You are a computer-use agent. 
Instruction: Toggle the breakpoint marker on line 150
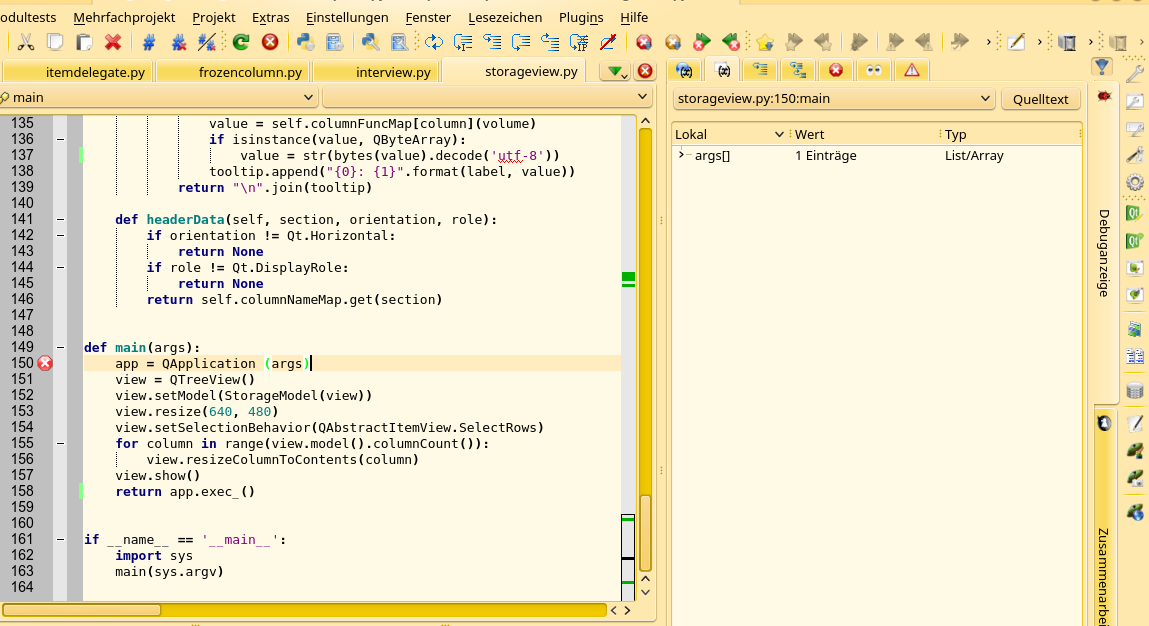click(x=45, y=363)
